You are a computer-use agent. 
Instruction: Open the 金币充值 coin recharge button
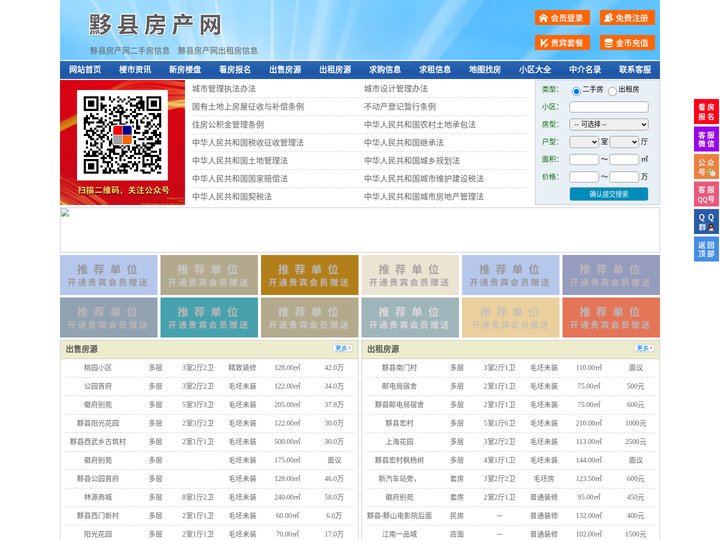coord(627,43)
